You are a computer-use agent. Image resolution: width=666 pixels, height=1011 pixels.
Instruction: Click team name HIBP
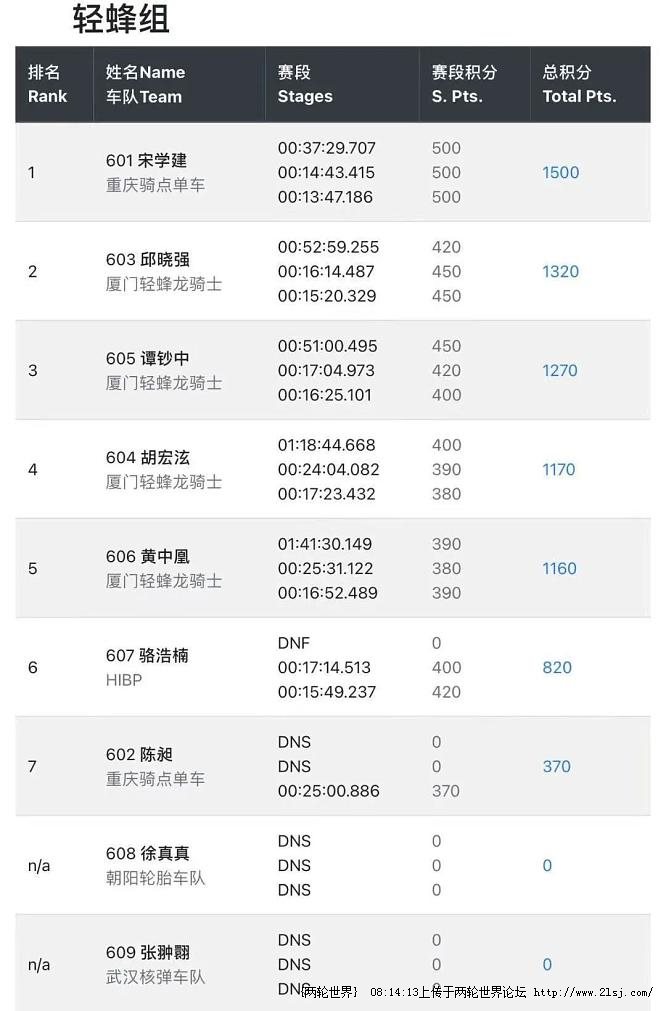pos(124,680)
